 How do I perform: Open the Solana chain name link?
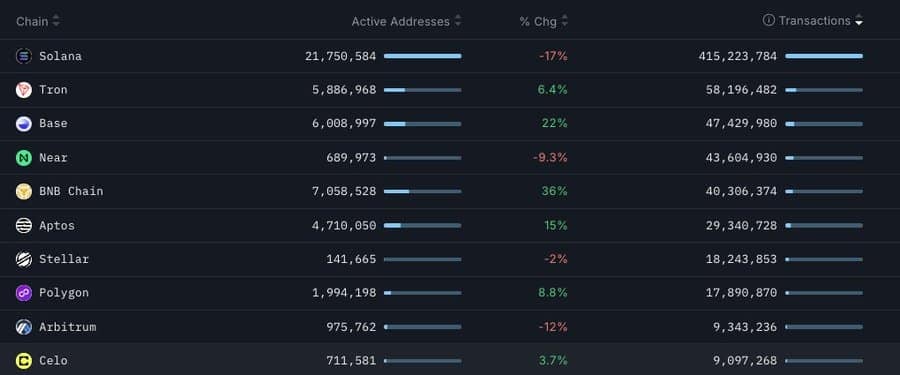click(60, 56)
